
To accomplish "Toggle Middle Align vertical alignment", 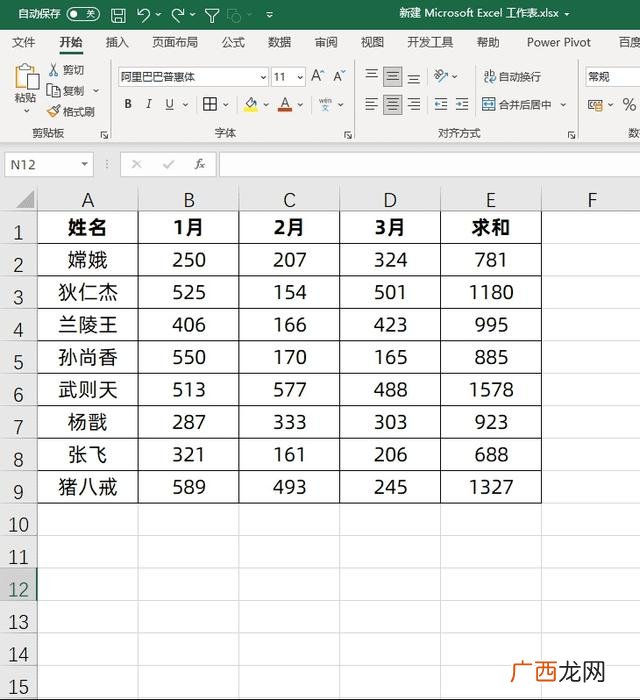I will pyautogui.click(x=392, y=76).
